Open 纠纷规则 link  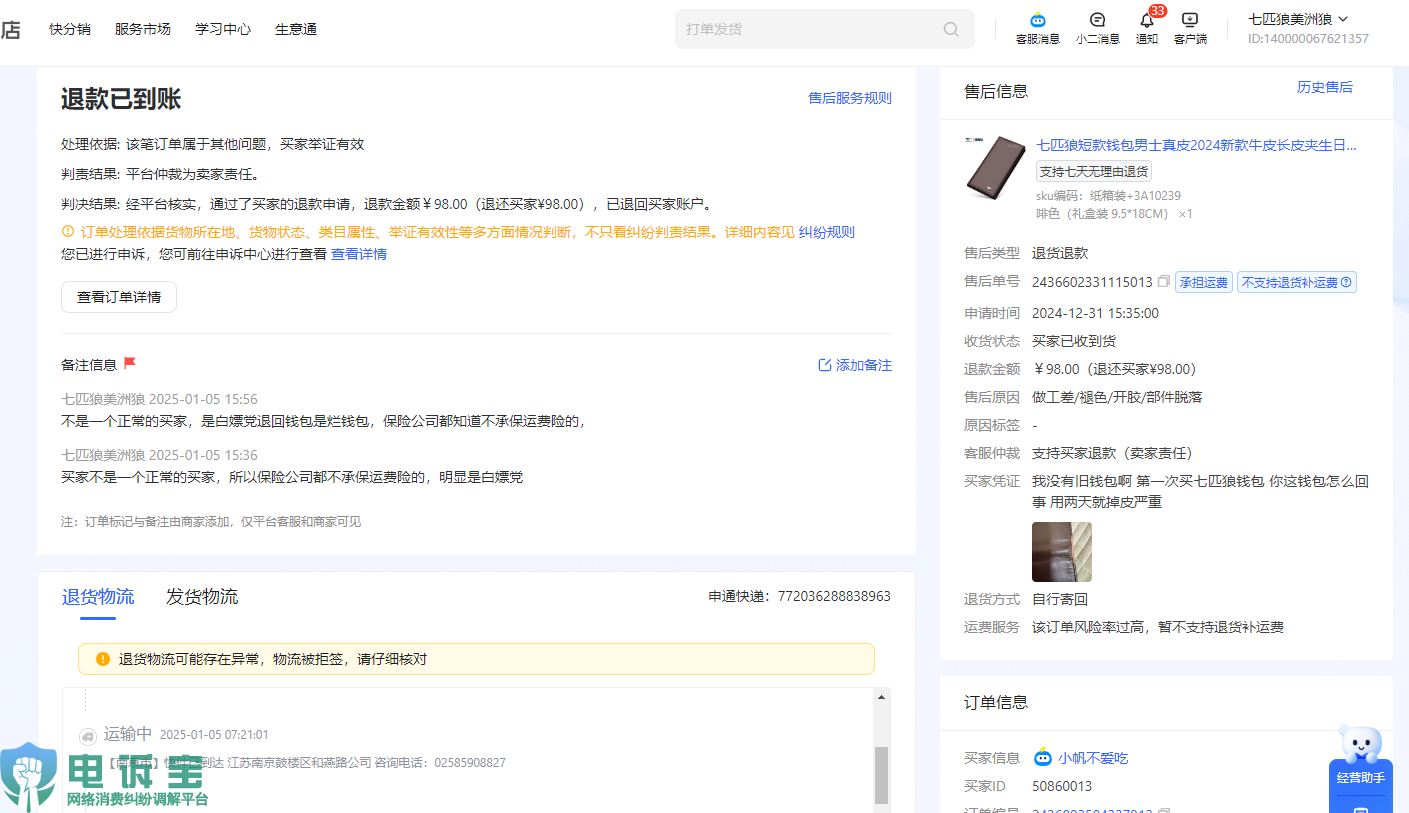[827, 232]
